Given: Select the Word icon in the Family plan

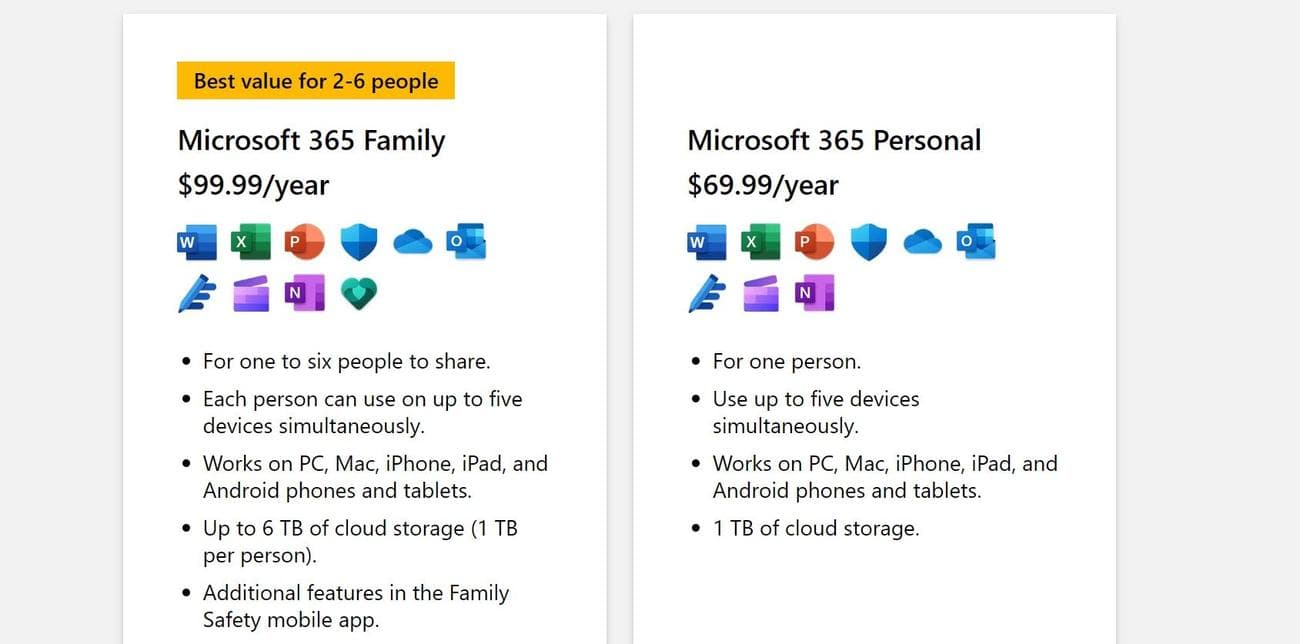Looking at the screenshot, I should [x=197, y=241].
